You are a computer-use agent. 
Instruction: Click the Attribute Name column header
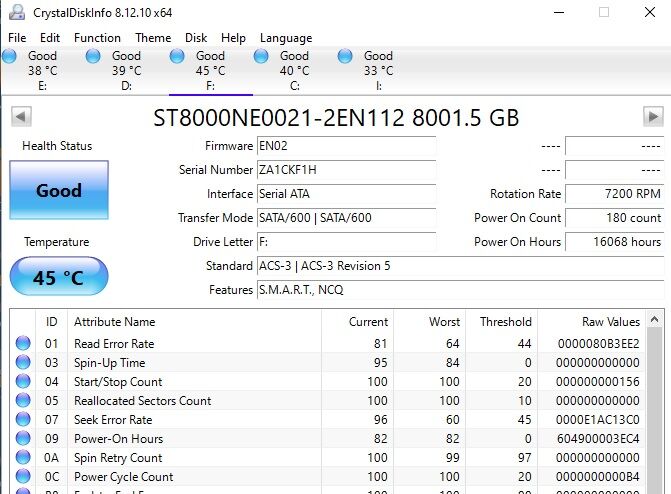(x=195, y=321)
